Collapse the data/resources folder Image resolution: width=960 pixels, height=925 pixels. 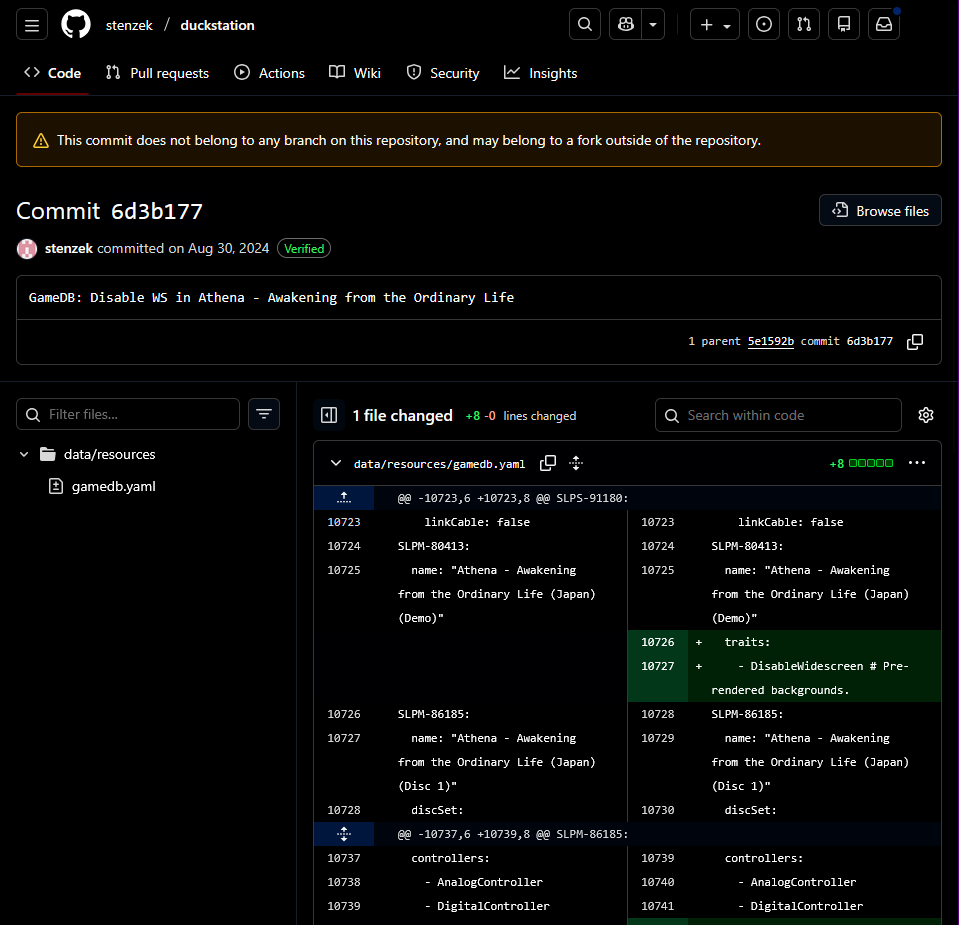24,454
